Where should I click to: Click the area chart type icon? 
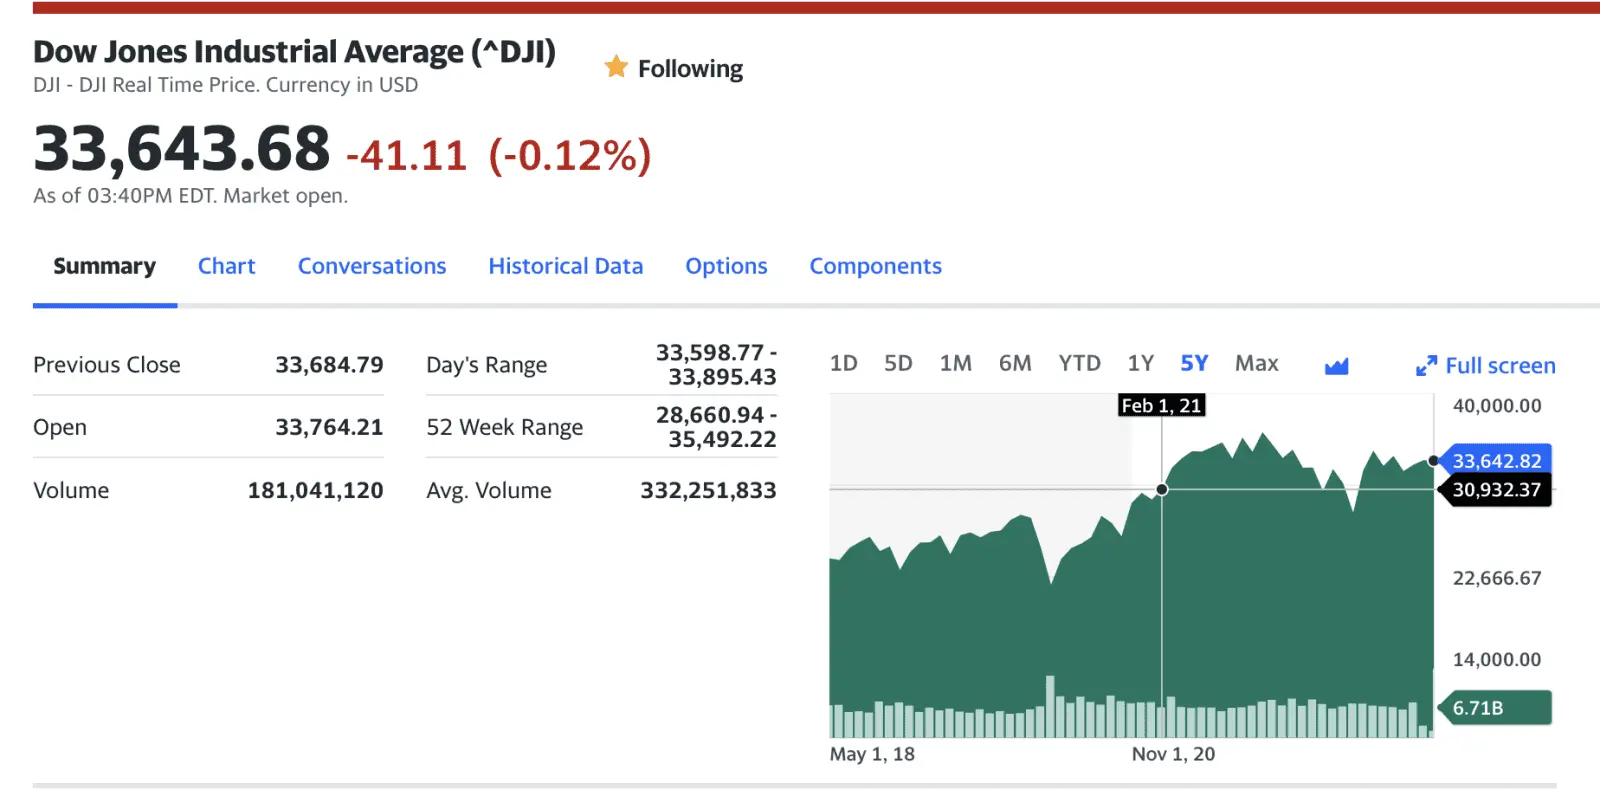click(1336, 366)
